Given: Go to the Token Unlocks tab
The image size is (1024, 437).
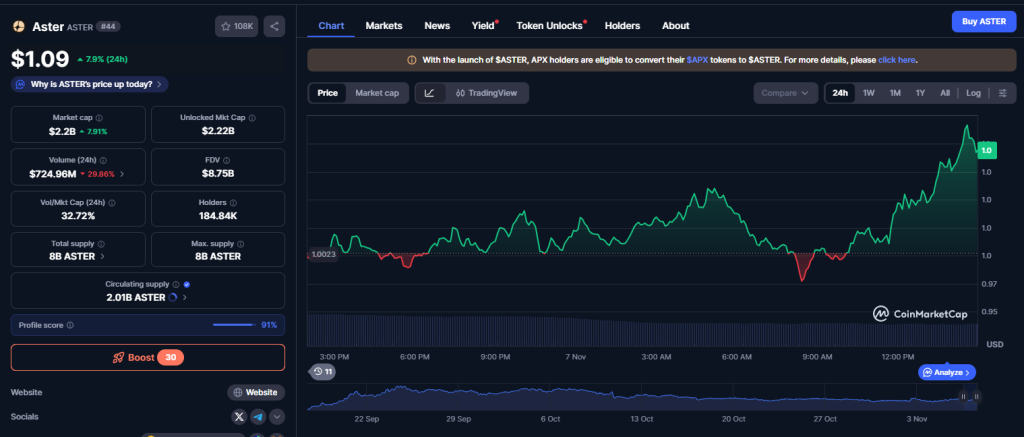Looking at the screenshot, I should coord(550,25).
